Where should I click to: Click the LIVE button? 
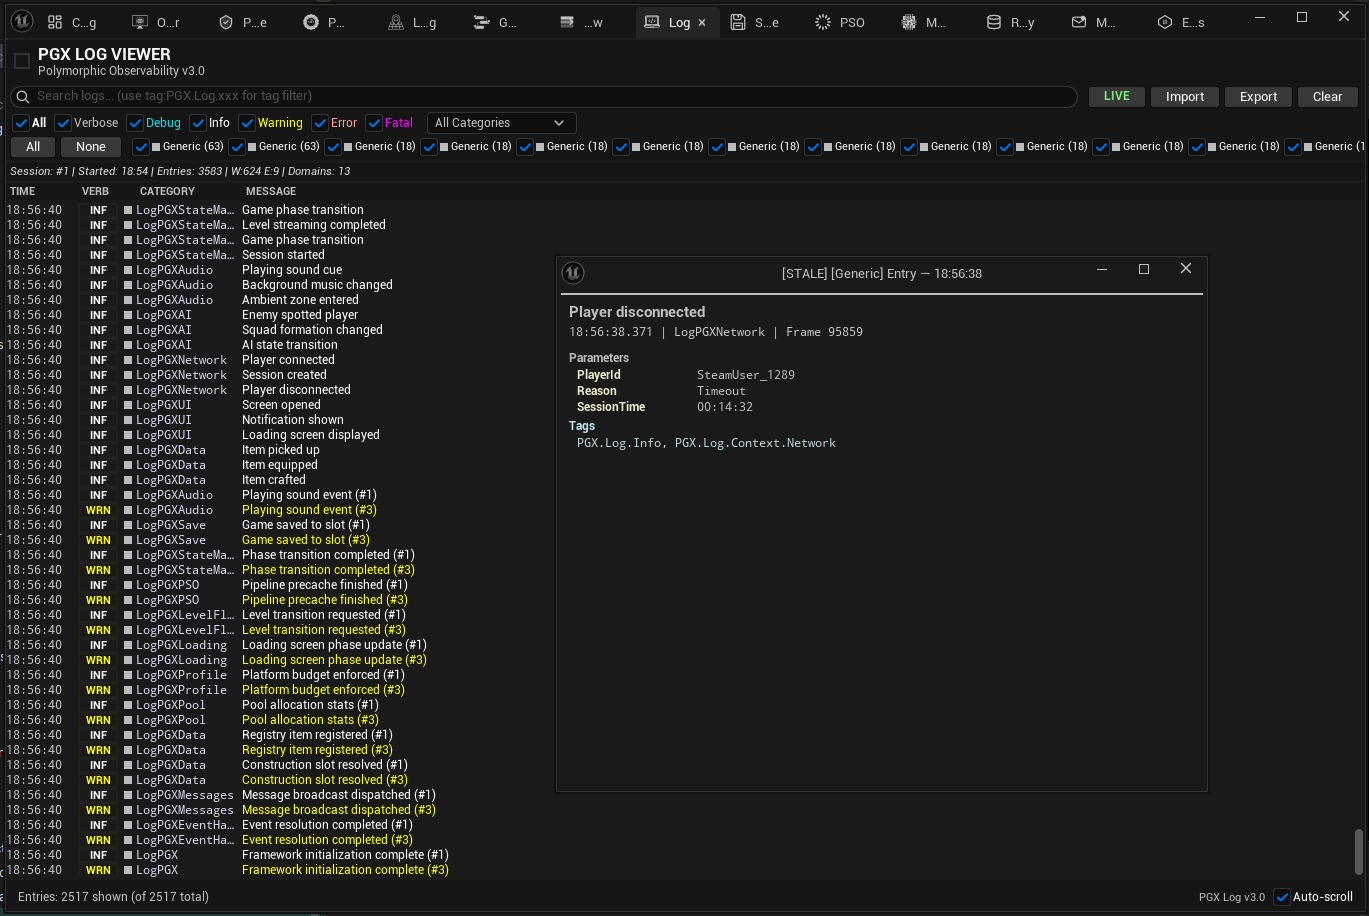(x=1116, y=97)
